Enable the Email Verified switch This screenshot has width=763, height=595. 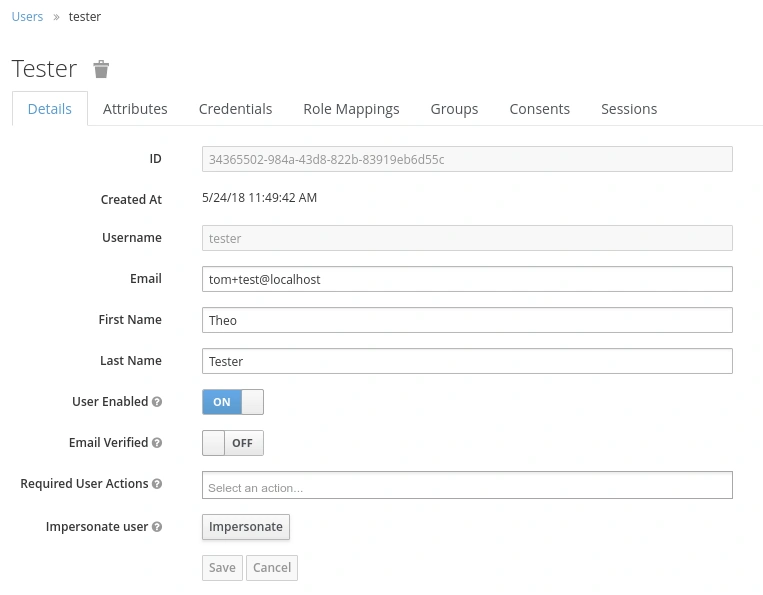[x=232, y=443]
